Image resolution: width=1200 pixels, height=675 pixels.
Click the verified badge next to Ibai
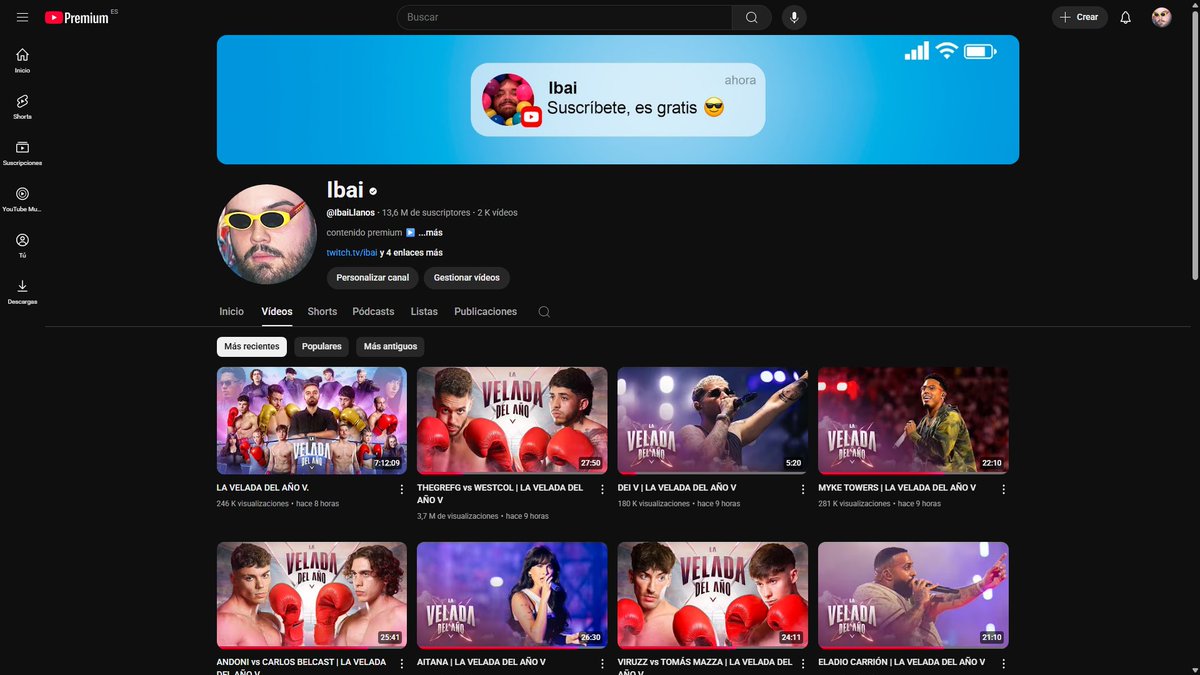373,191
